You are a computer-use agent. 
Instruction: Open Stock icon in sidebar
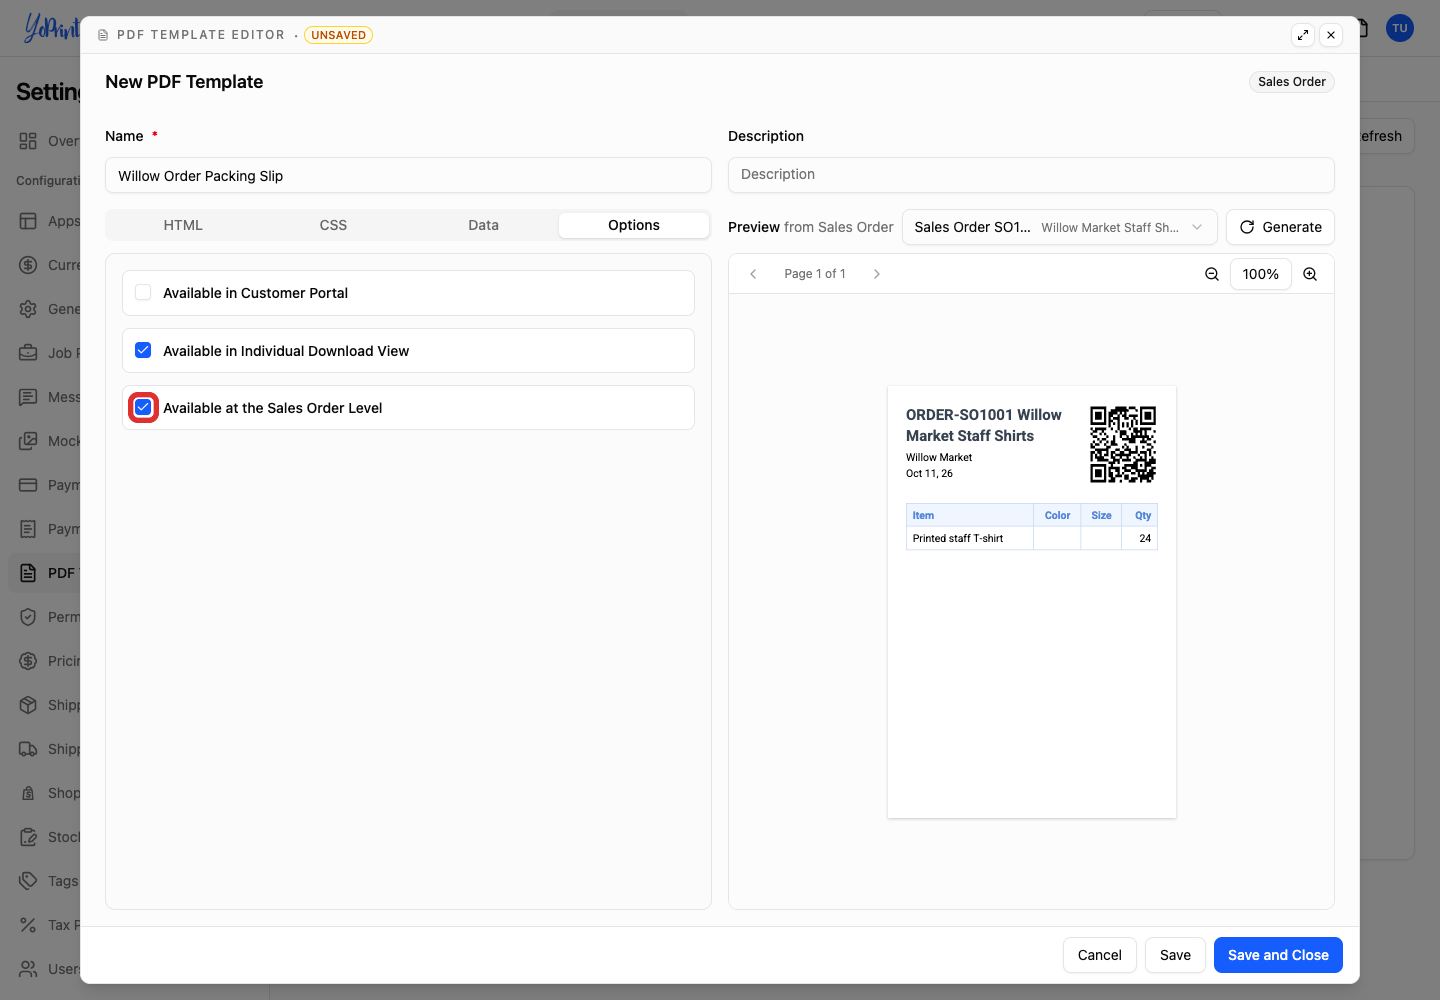[28, 837]
